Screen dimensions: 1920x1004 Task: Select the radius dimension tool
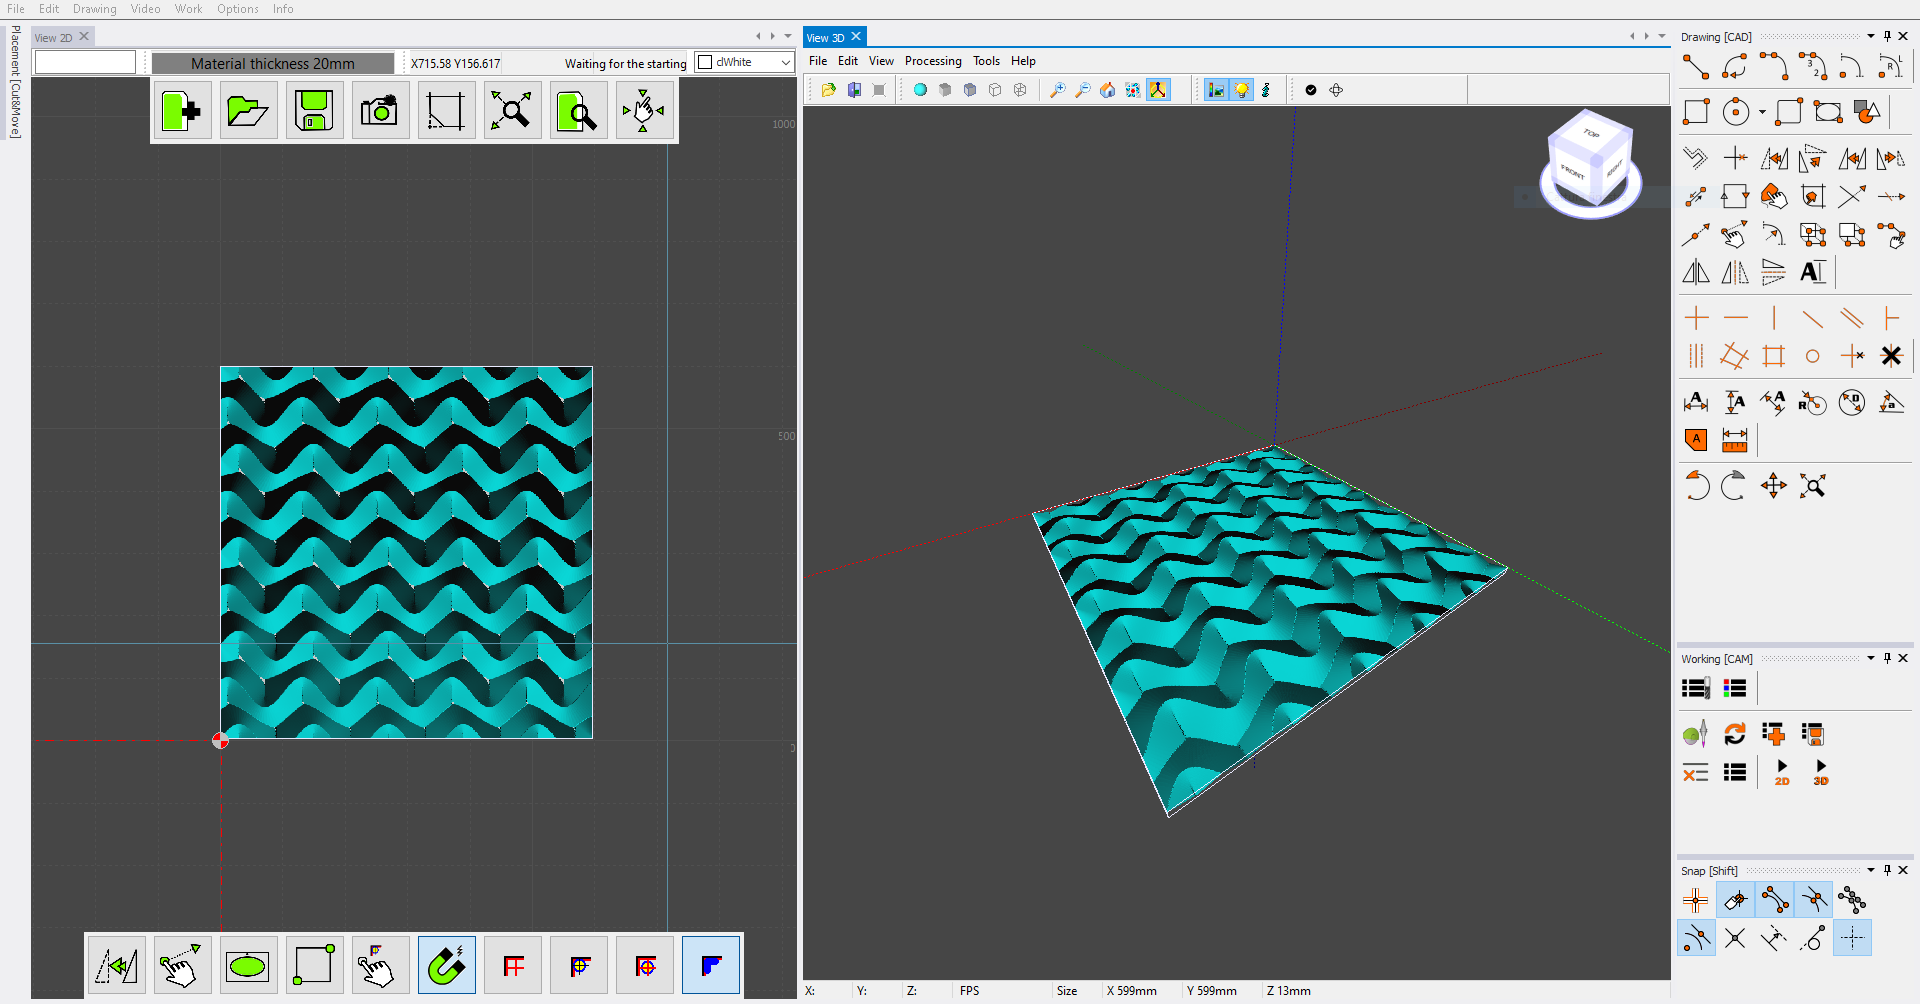click(x=1812, y=403)
